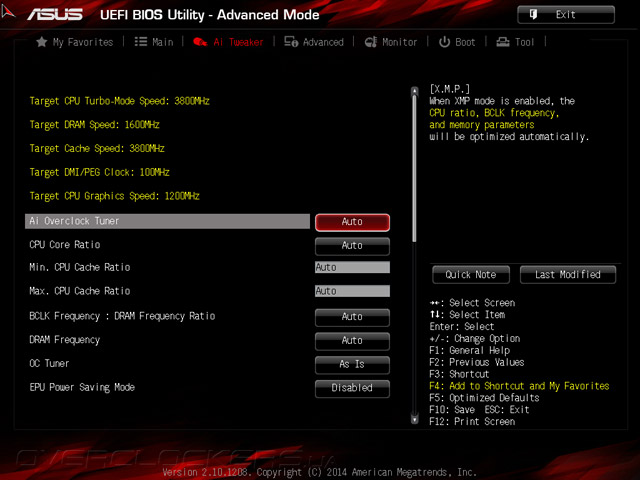Click F1: General Help hint
The image size is (640, 480).
tap(469, 351)
